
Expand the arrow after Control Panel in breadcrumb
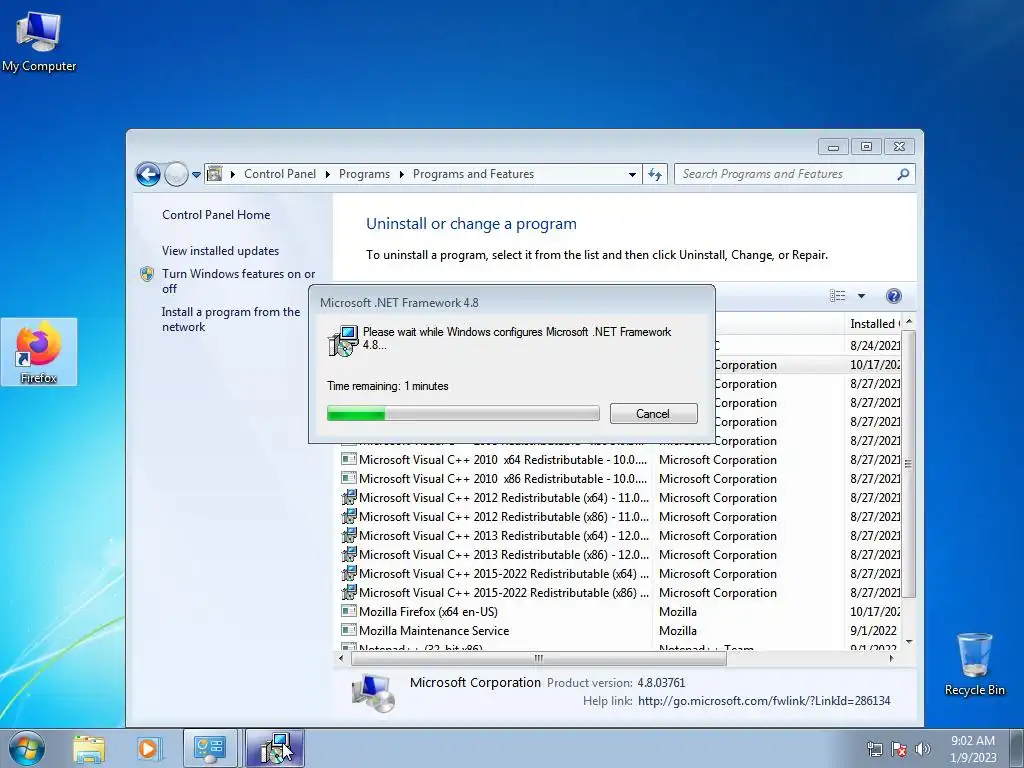point(327,174)
